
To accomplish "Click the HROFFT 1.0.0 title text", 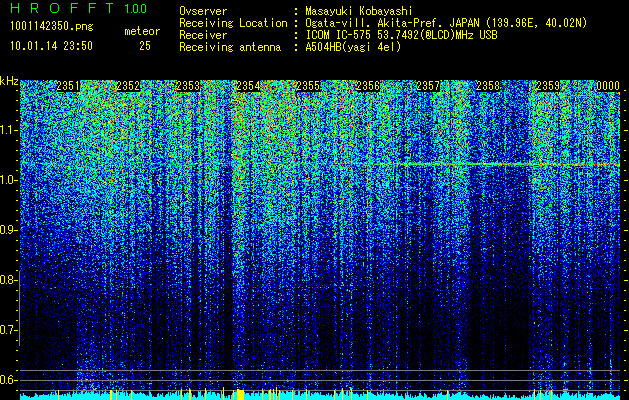I will pyautogui.click(x=79, y=8).
